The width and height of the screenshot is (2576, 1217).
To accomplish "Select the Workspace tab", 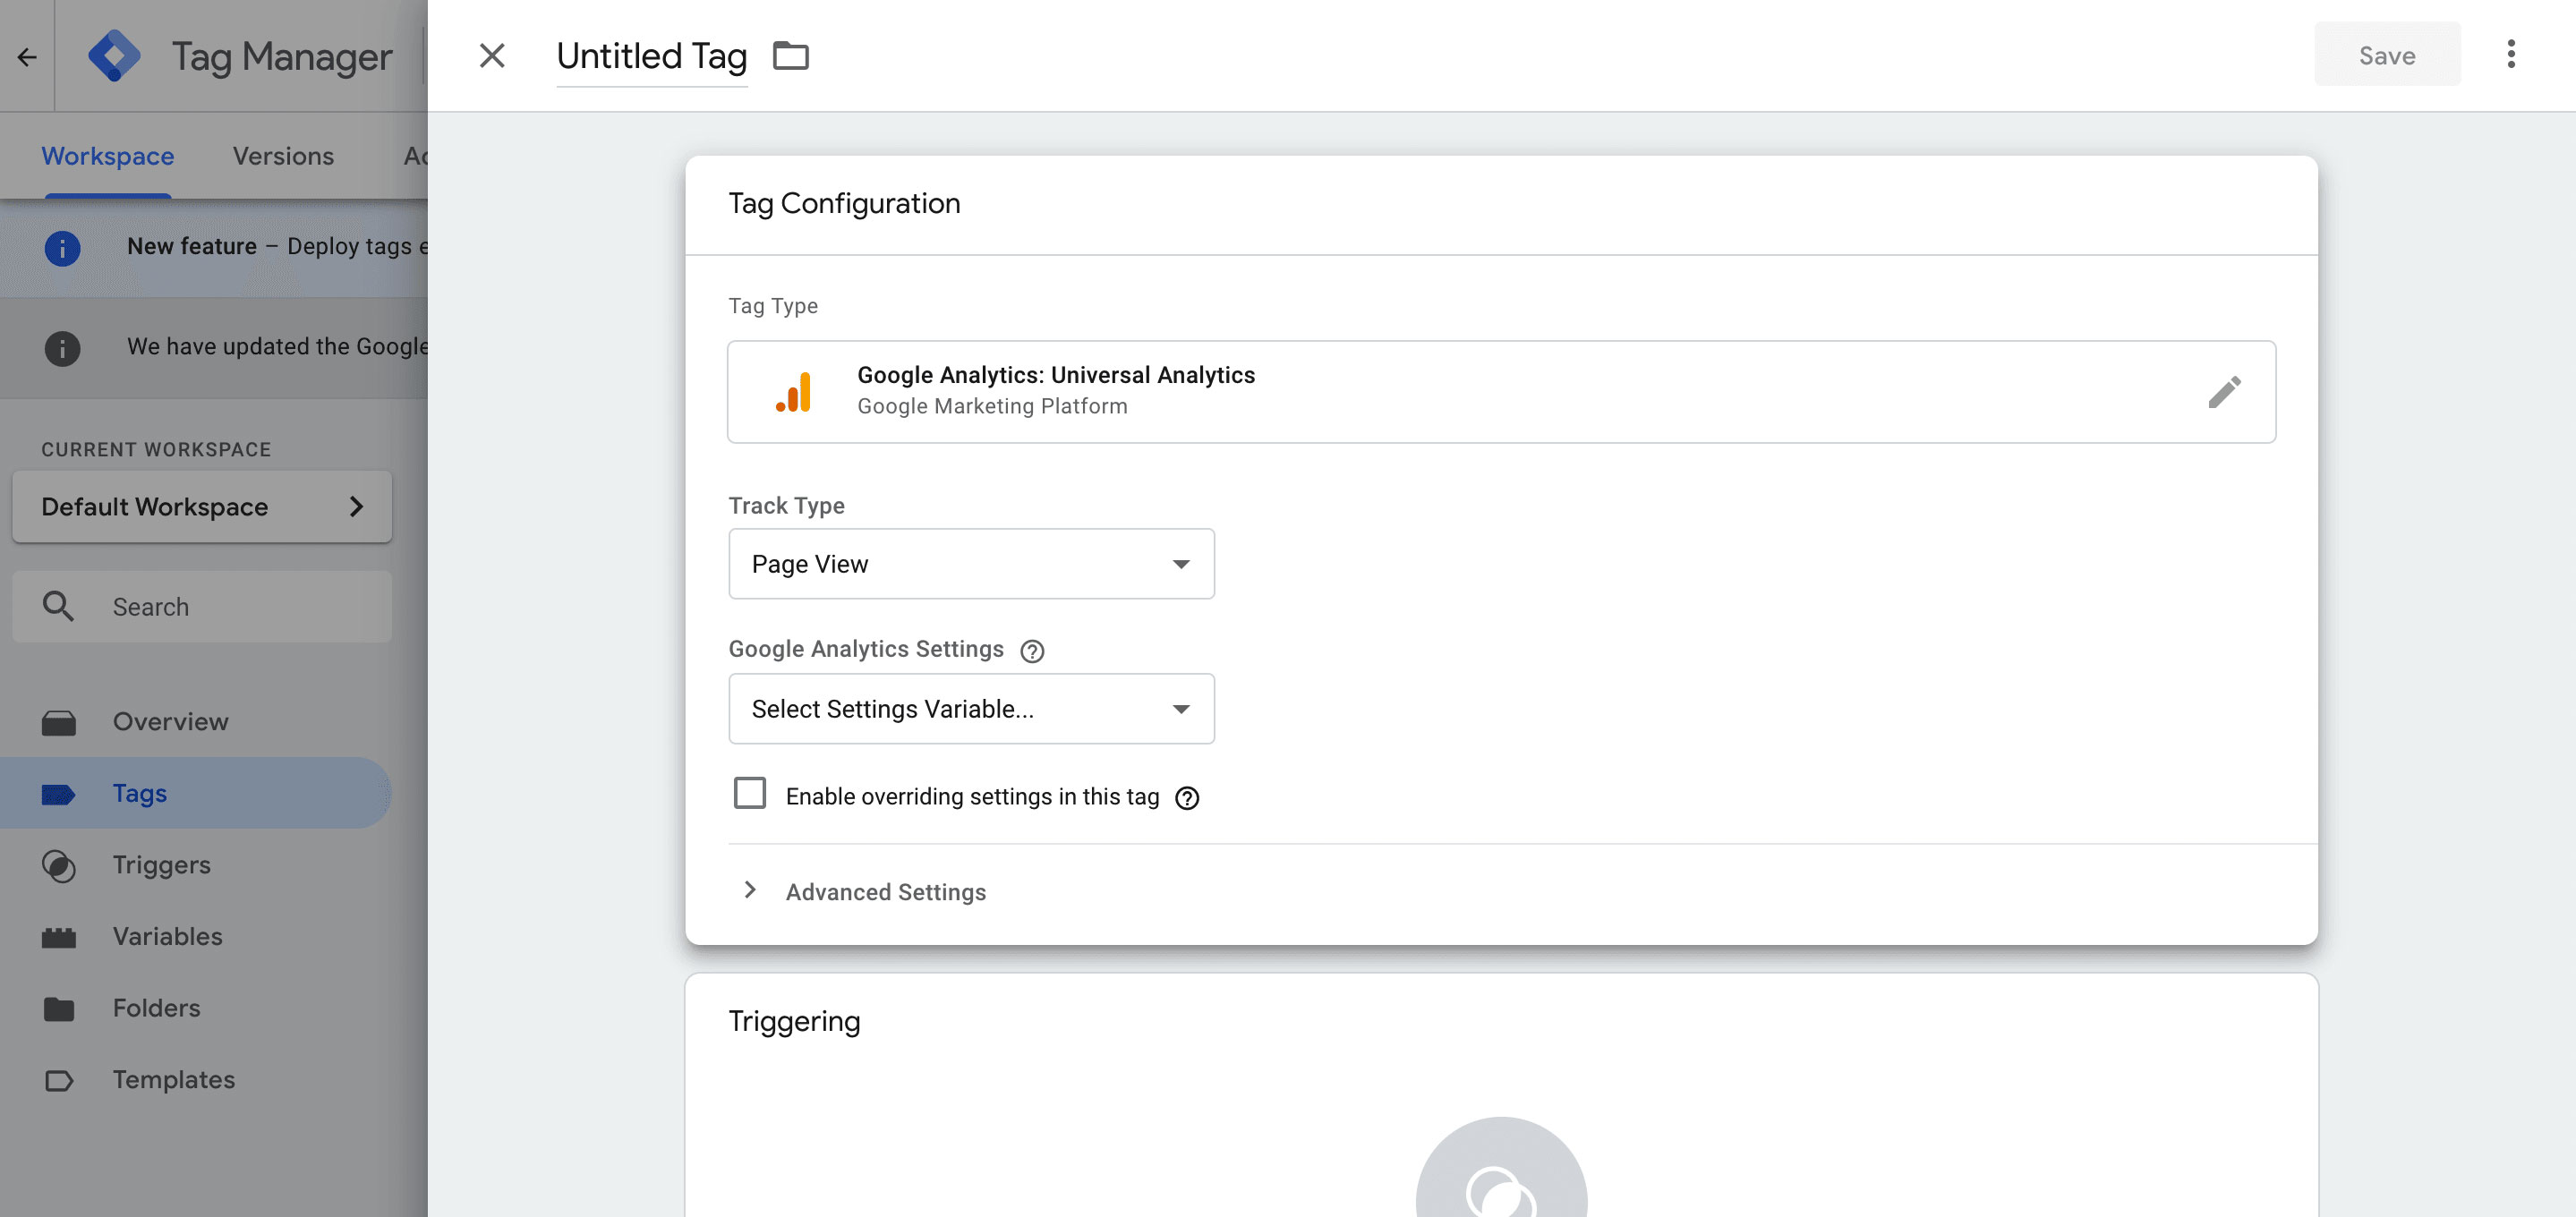I will [108, 156].
